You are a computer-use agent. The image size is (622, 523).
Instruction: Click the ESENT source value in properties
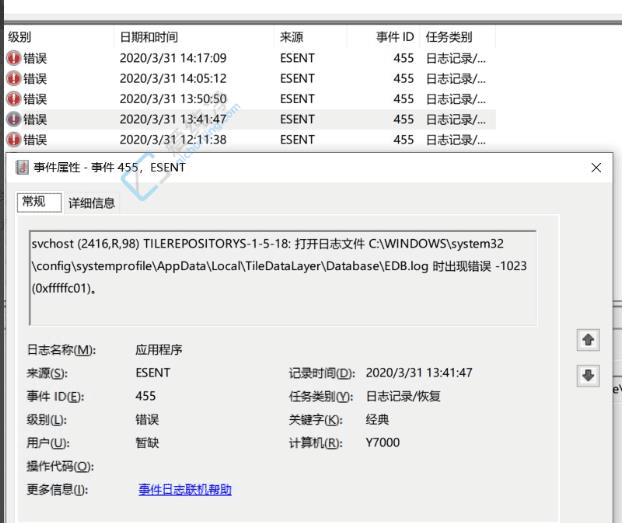coord(153,373)
